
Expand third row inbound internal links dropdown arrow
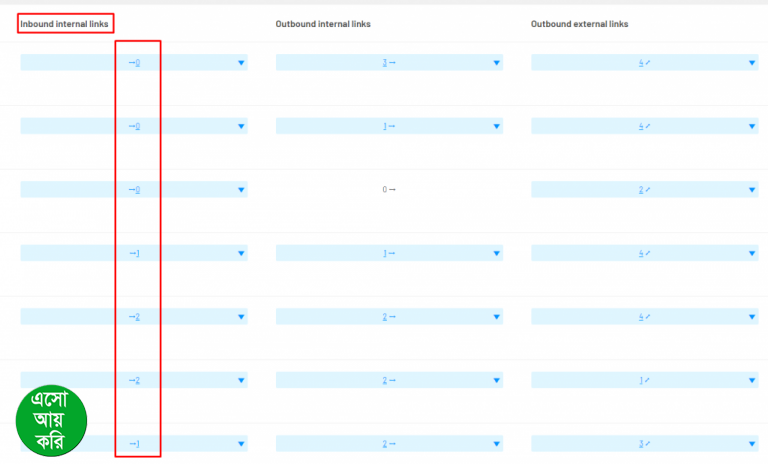coord(241,190)
